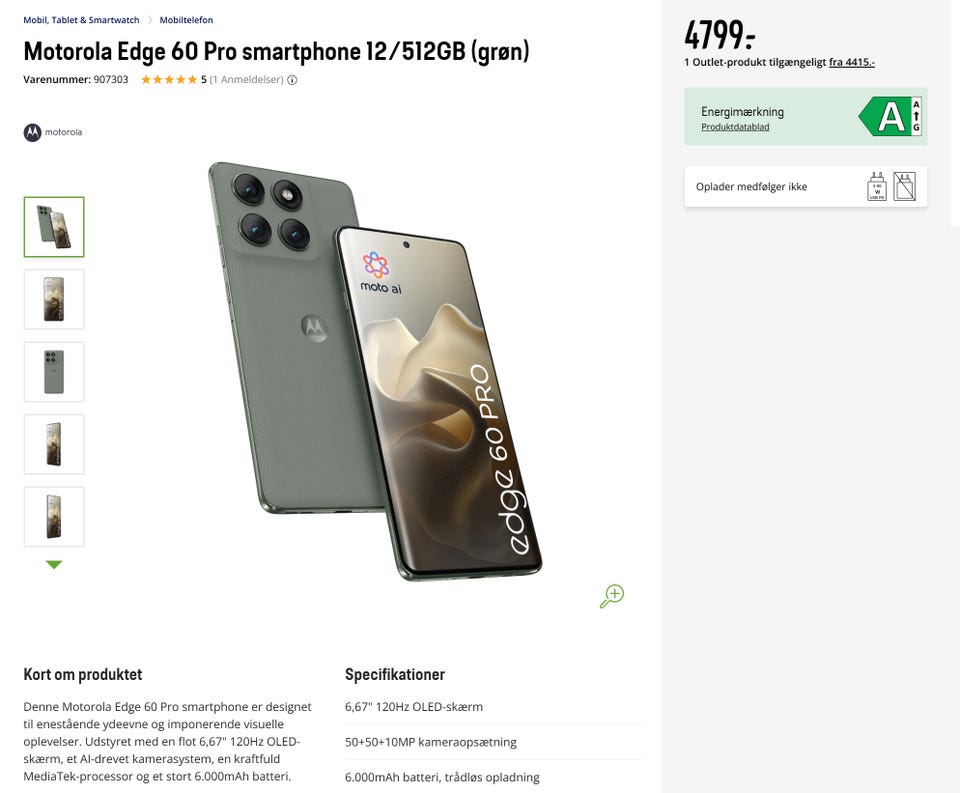
Task: Open the Mobil, Tablet & Smartwatch breadcrumb
Action: 82,20
